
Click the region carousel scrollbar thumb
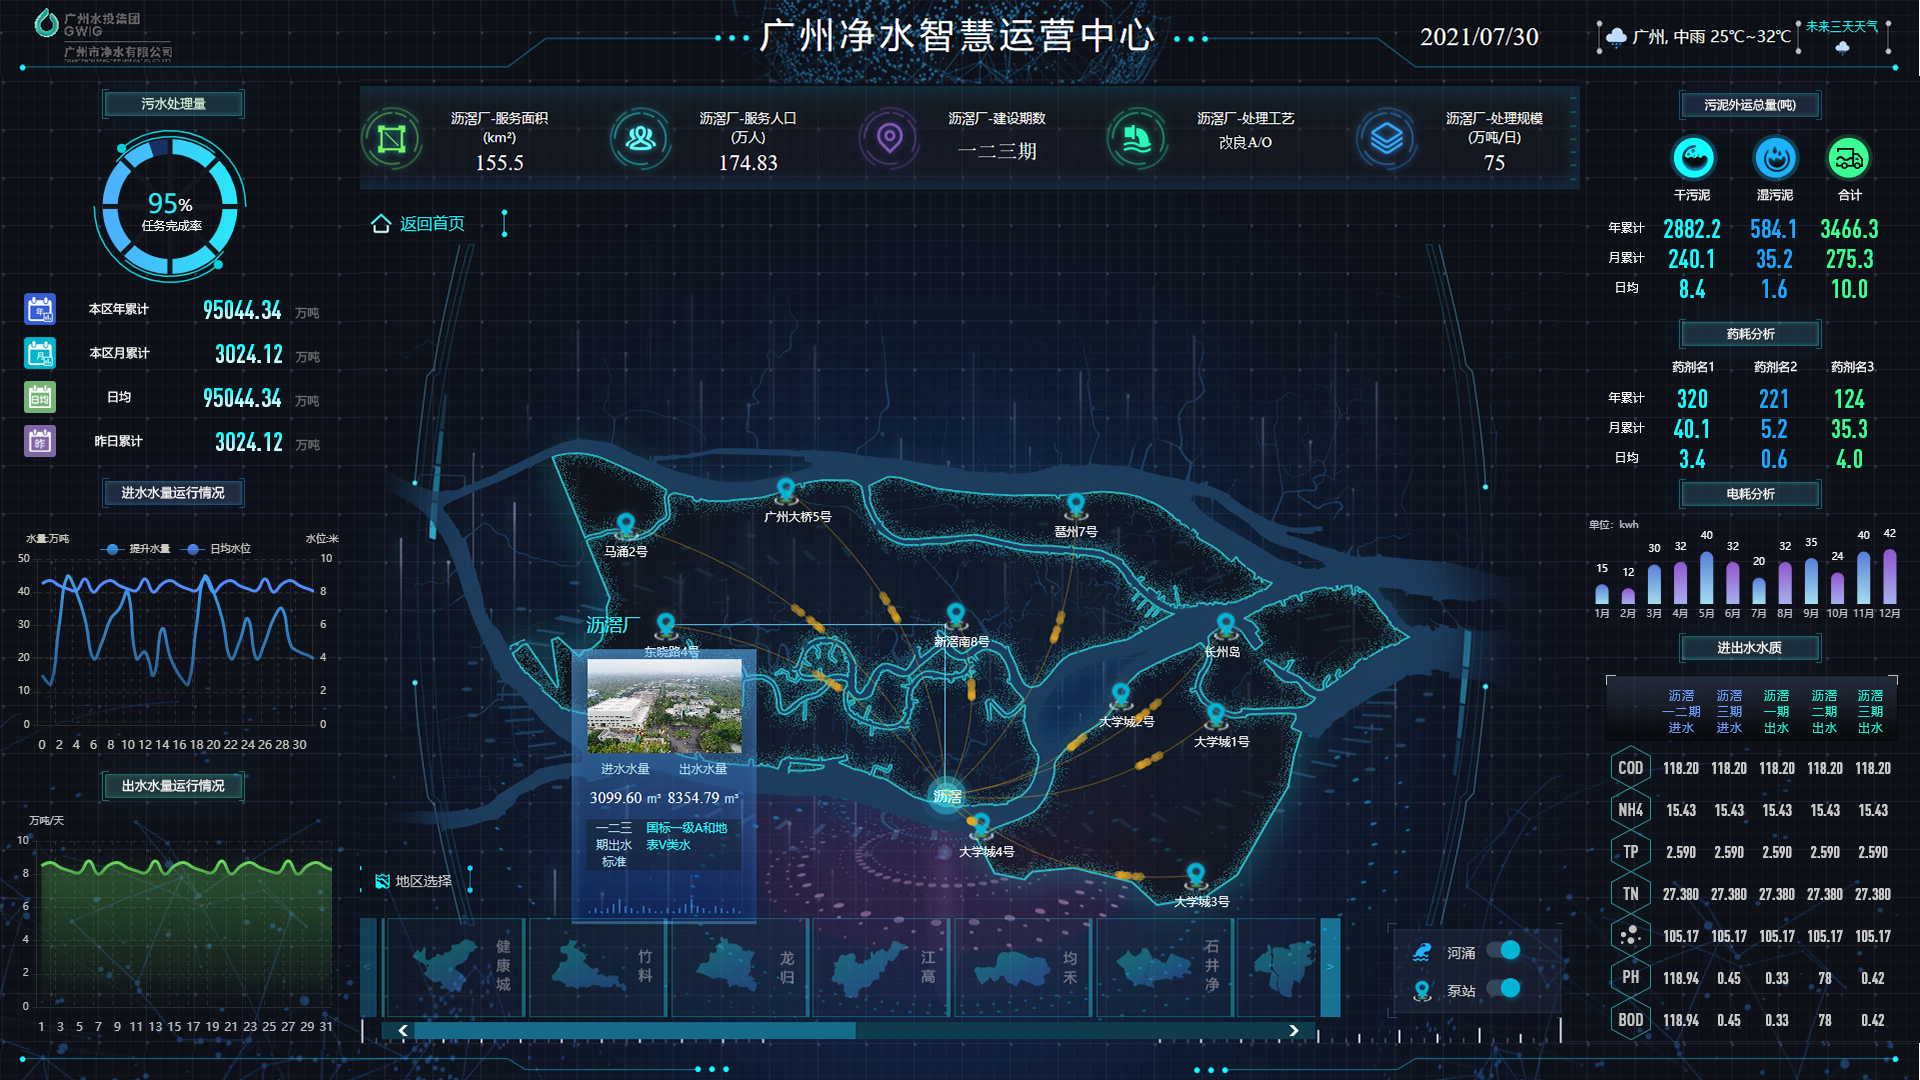pos(634,1030)
